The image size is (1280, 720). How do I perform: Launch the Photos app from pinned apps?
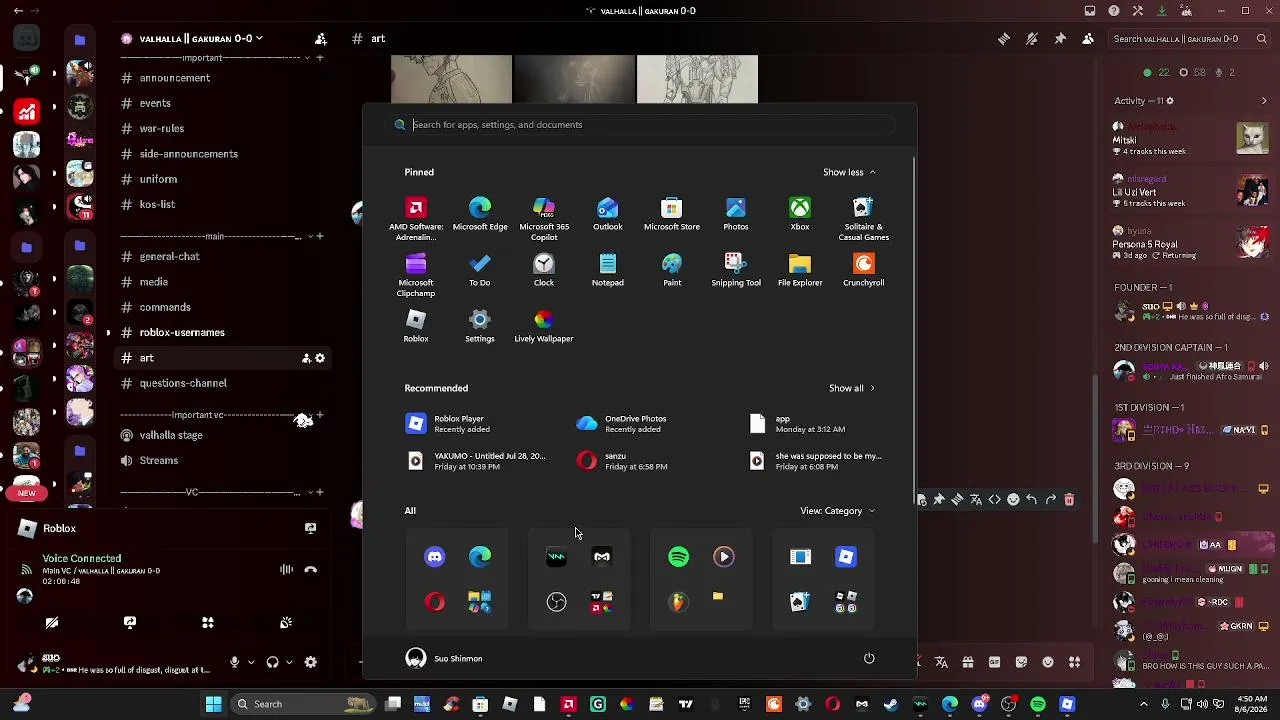736,214
